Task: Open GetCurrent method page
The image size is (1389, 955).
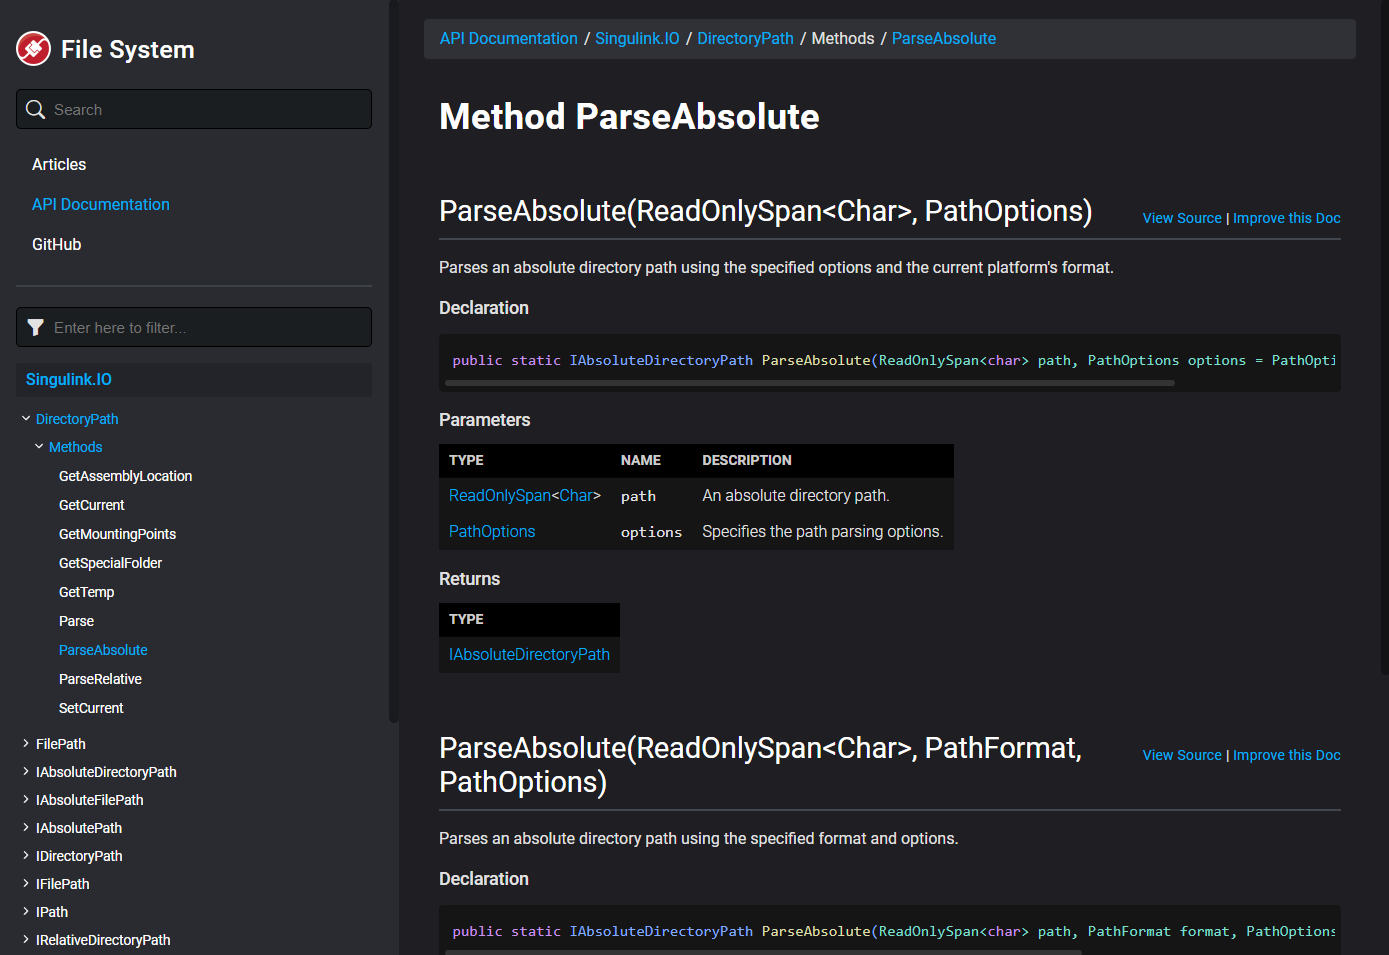Action: tap(92, 505)
